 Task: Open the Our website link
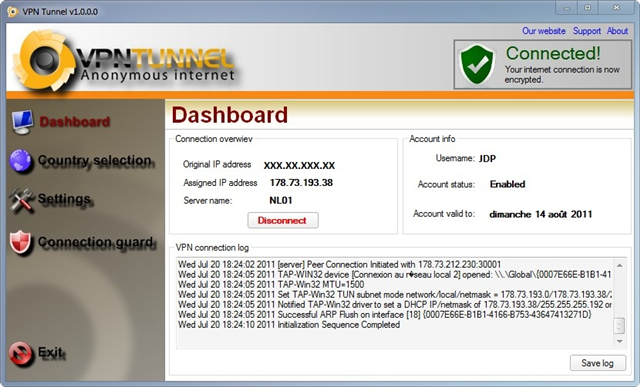click(544, 31)
